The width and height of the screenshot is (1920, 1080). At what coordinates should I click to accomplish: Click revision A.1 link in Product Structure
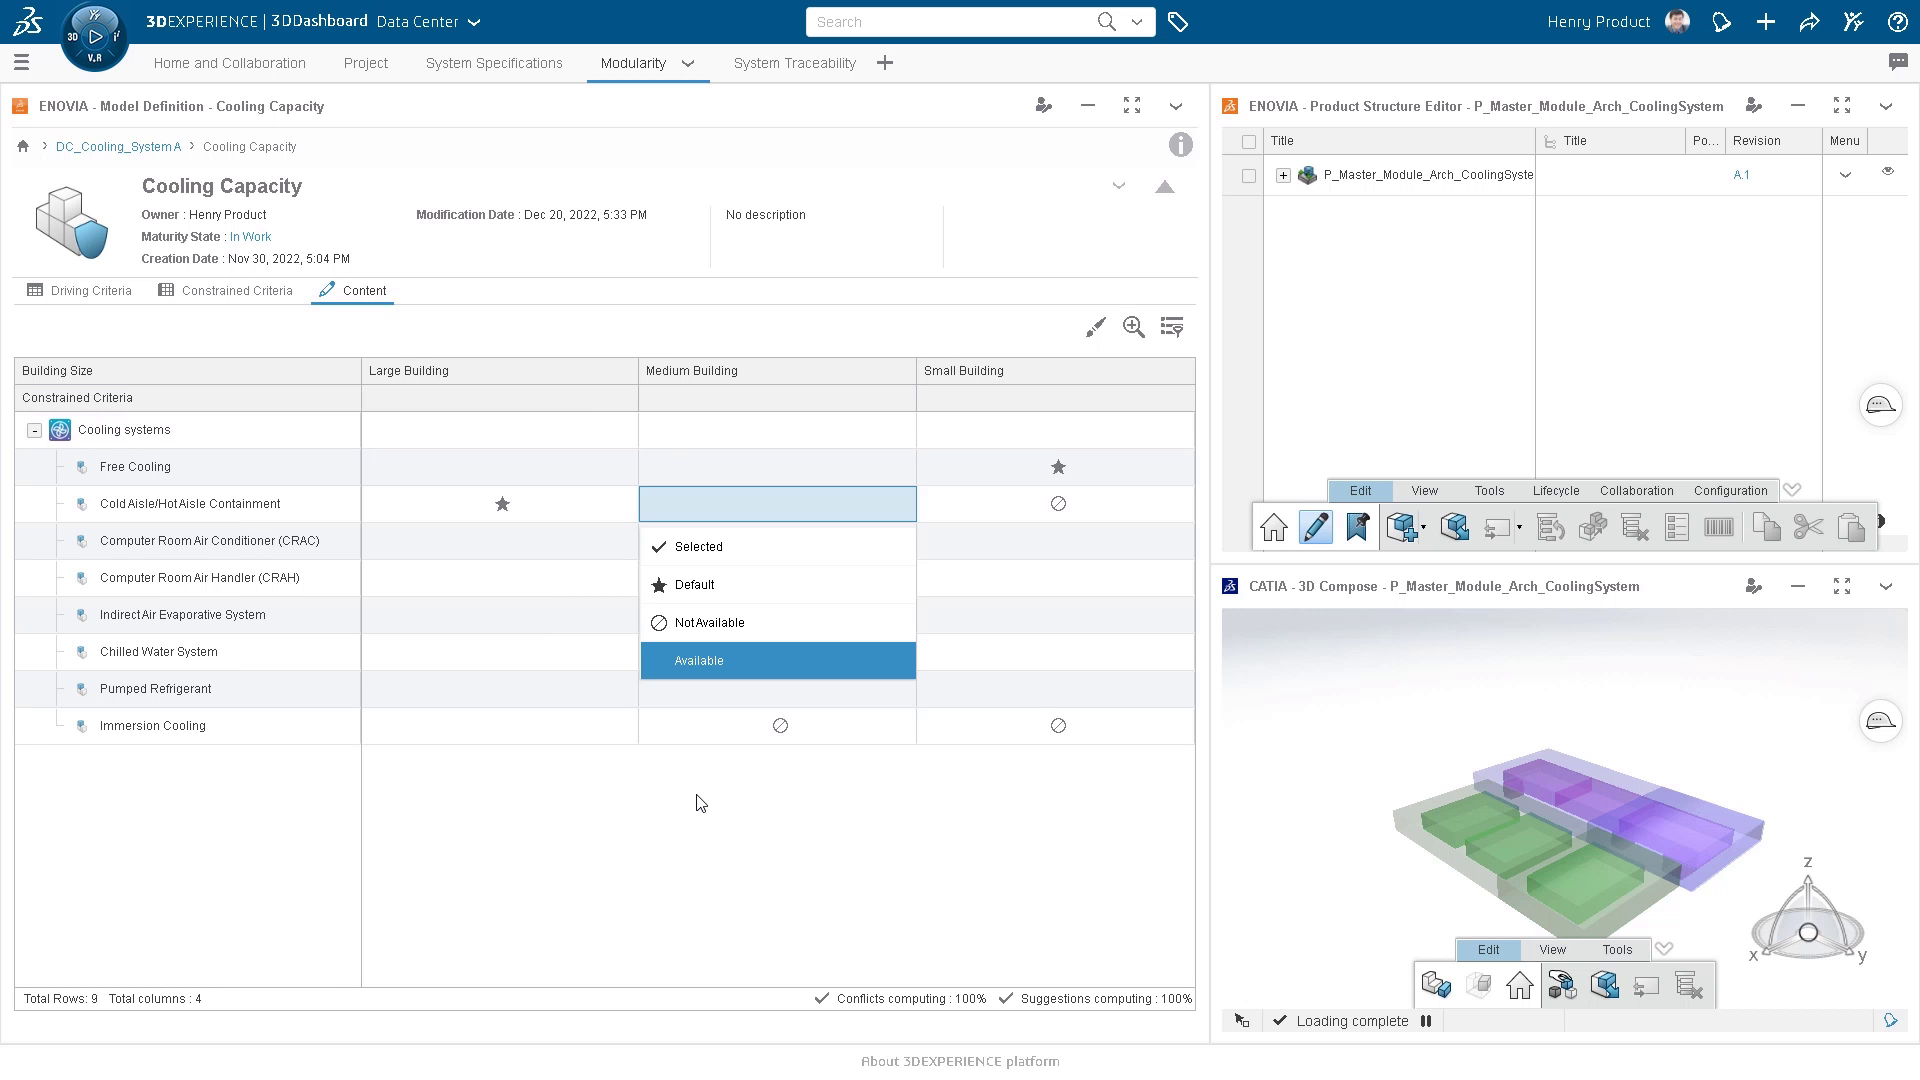[1741, 175]
